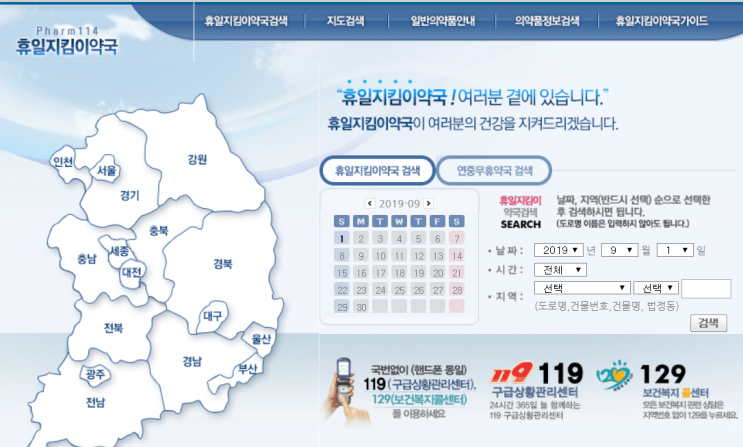
Task: Select 경남 region on the map
Action: (192, 362)
